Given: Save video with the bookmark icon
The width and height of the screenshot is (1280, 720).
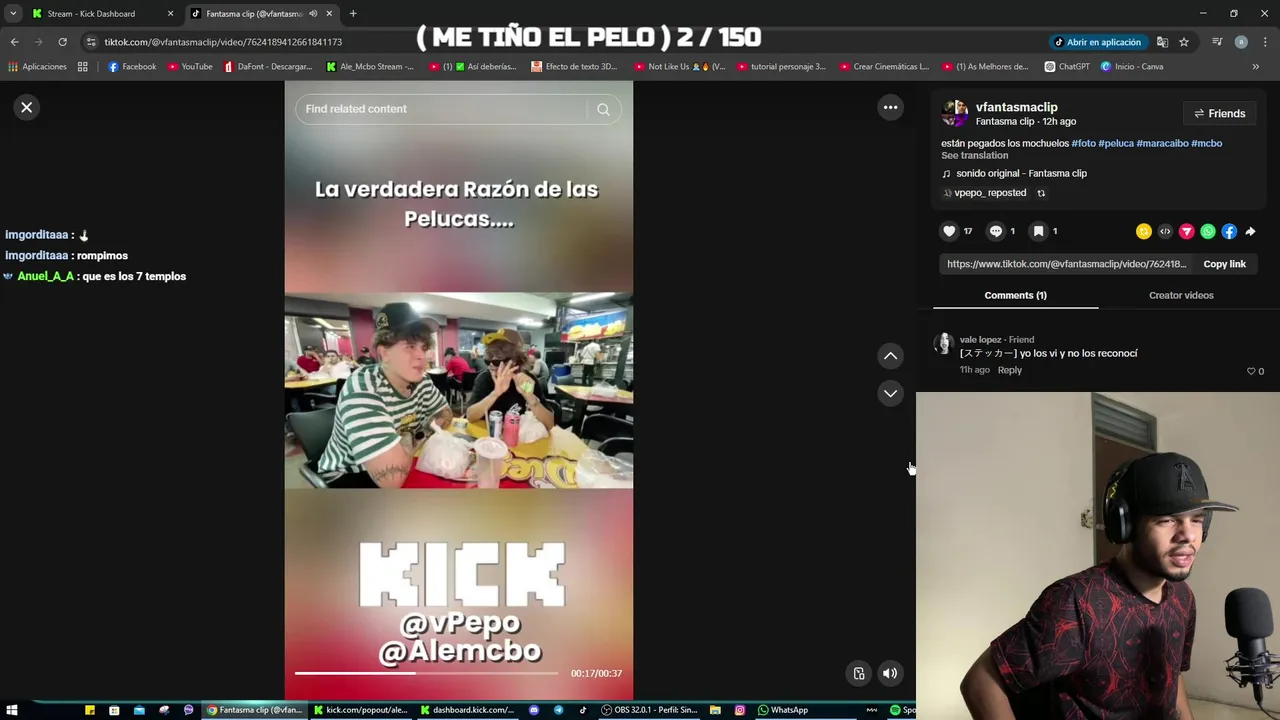Looking at the screenshot, I should tap(1038, 231).
